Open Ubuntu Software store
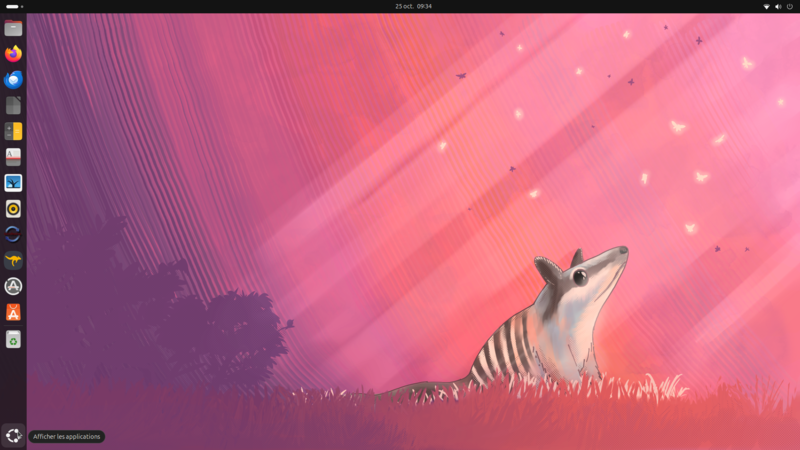The height and width of the screenshot is (450, 800). pos(13,312)
